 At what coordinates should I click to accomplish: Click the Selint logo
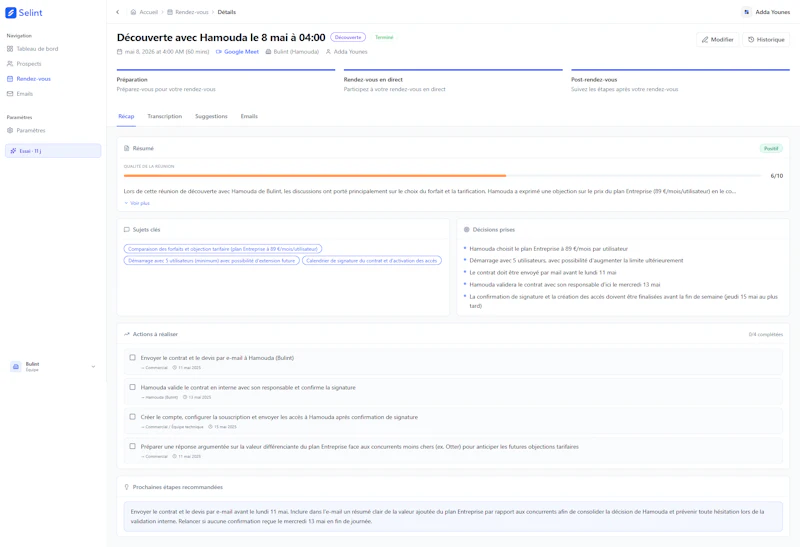click(23, 13)
